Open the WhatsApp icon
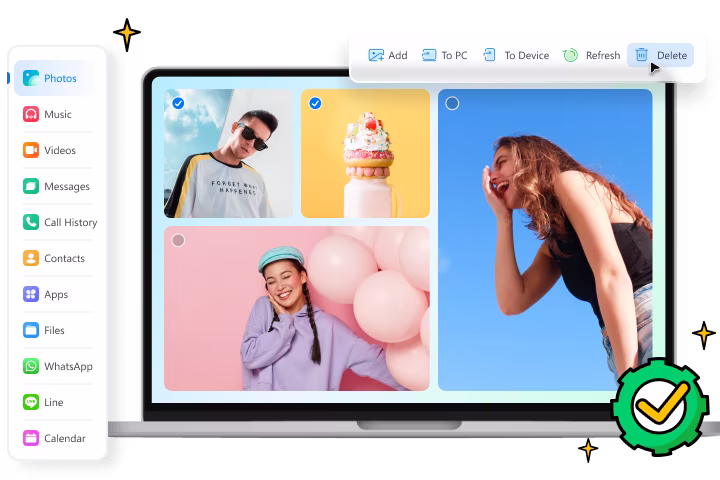Image resolution: width=720 pixels, height=480 pixels. [31, 366]
